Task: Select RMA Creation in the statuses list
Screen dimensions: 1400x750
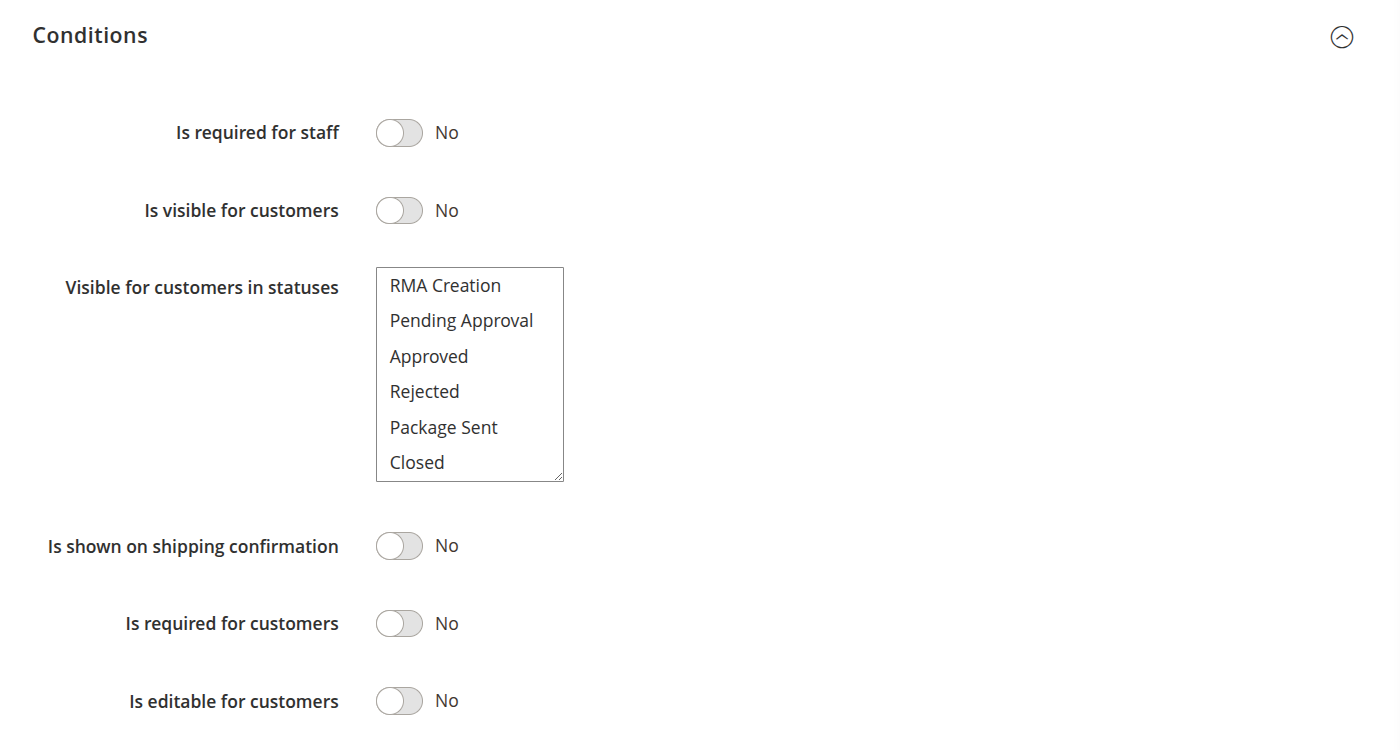Action: click(445, 286)
